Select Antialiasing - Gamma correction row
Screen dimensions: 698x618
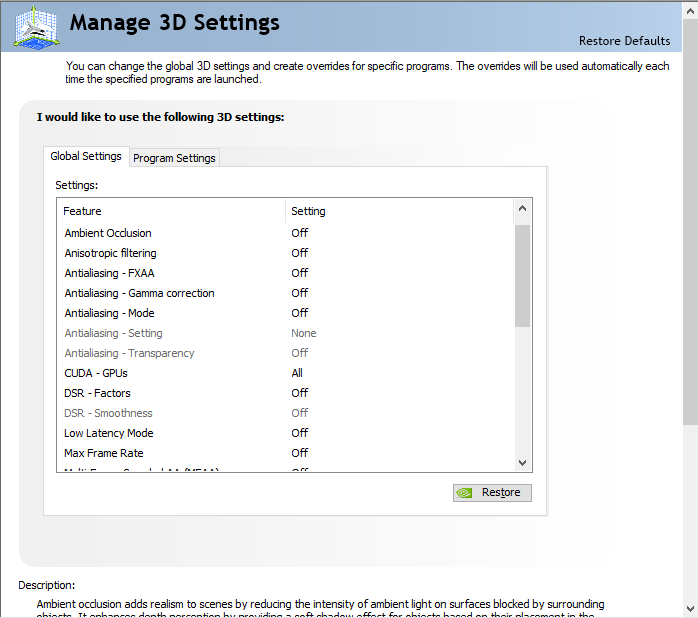click(285, 293)
